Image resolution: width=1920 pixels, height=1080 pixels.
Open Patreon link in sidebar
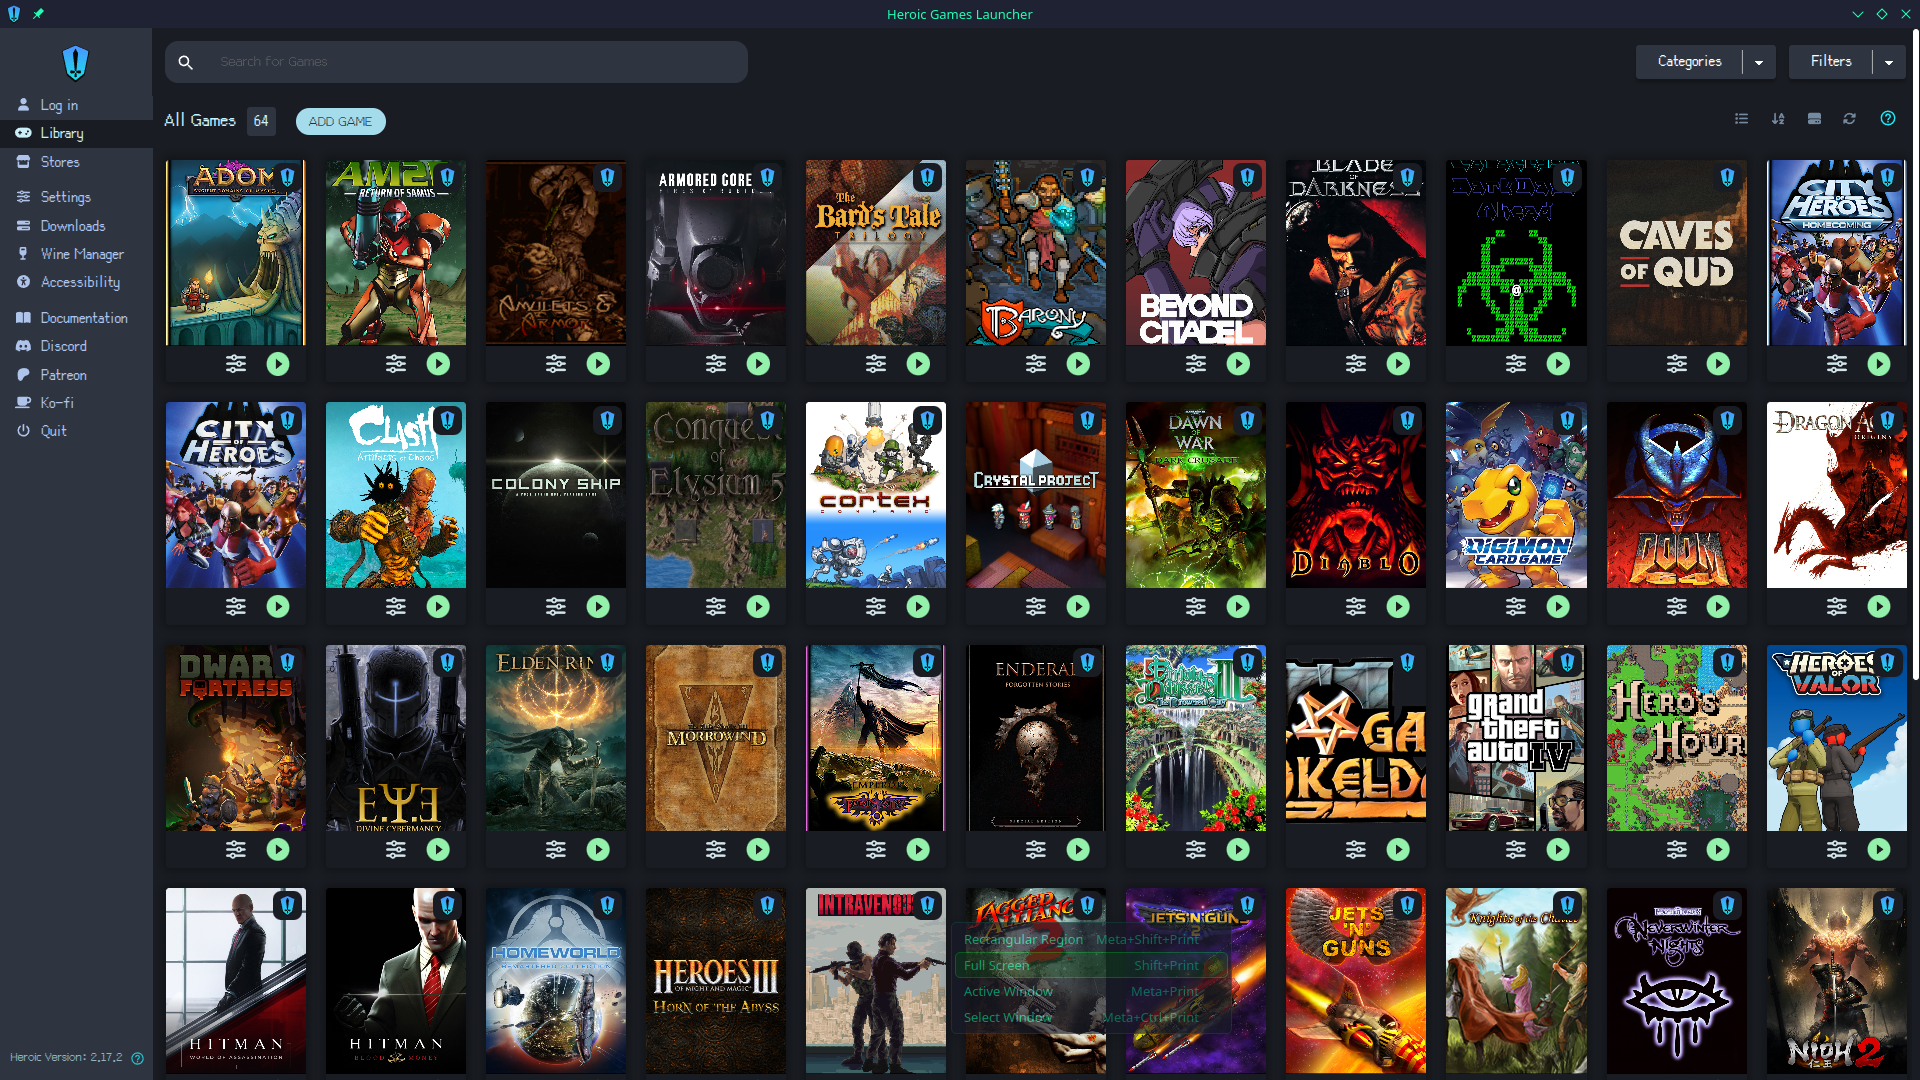click(x=76, y=375)
